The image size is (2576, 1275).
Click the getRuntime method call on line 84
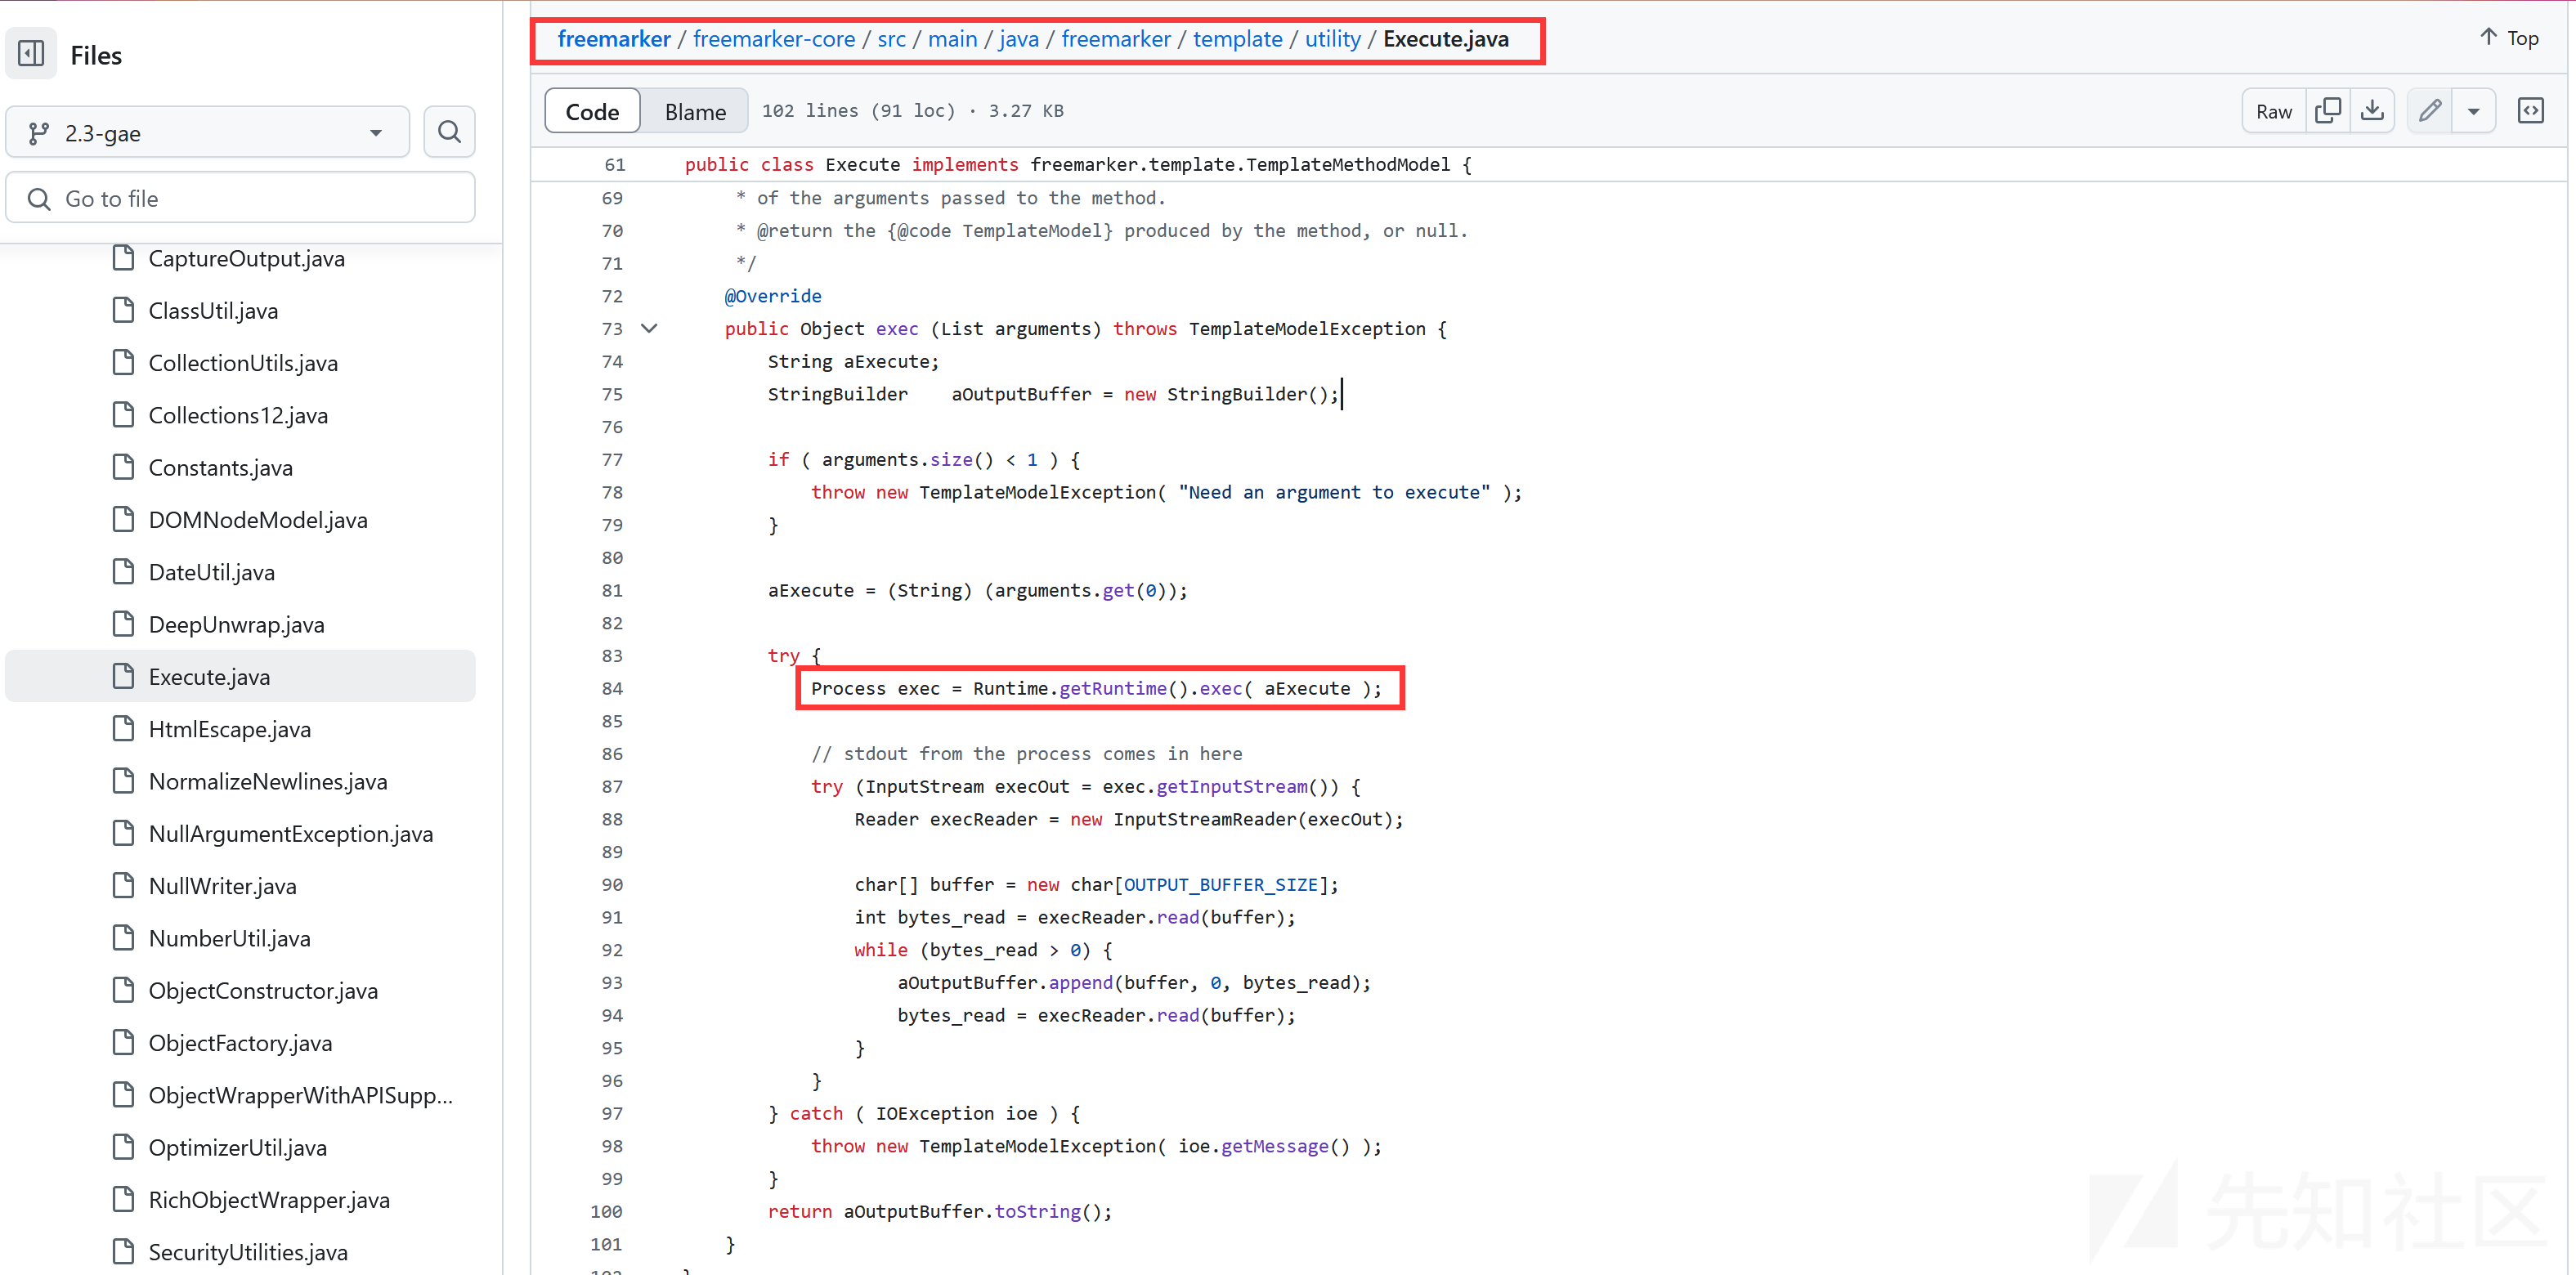[1112, 688]
